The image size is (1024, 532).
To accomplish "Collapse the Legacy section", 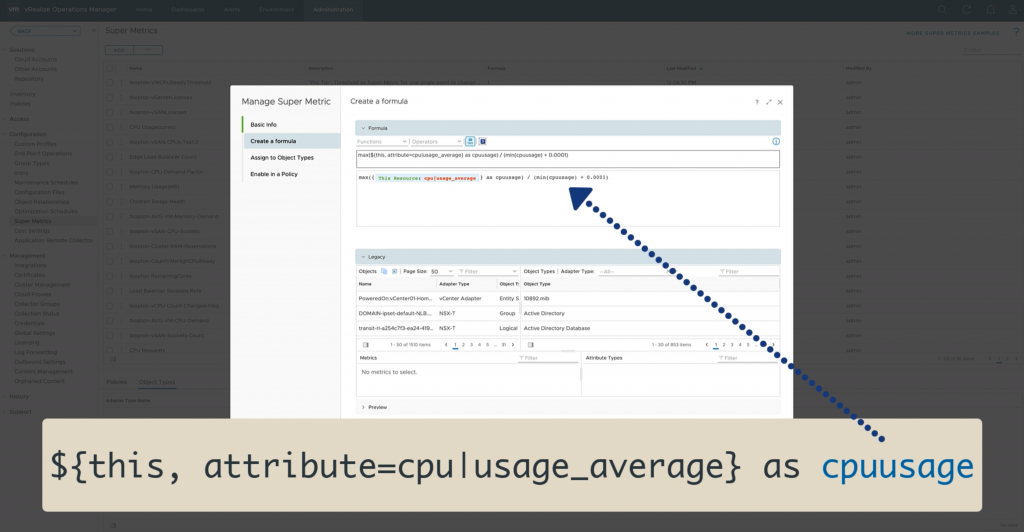I will click(363, 257).
